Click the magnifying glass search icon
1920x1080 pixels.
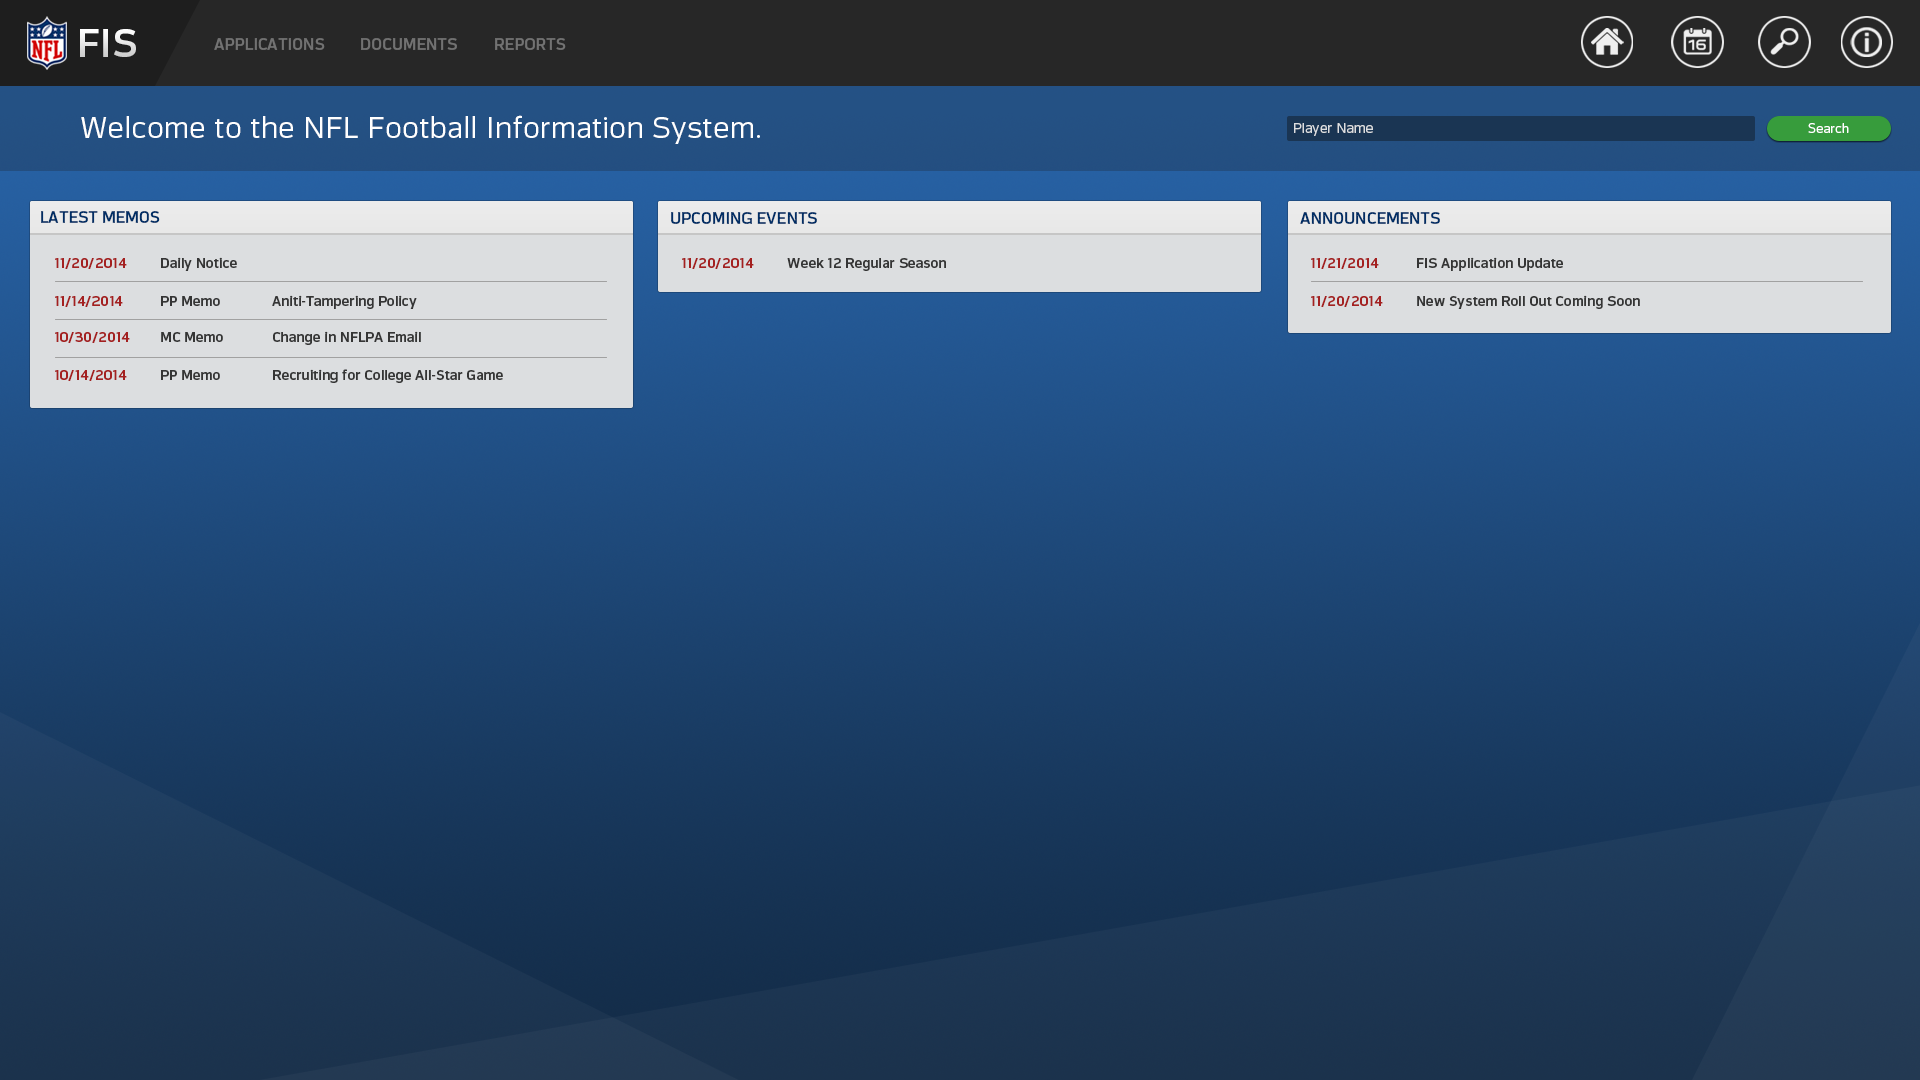click(x=1784, y=42)
